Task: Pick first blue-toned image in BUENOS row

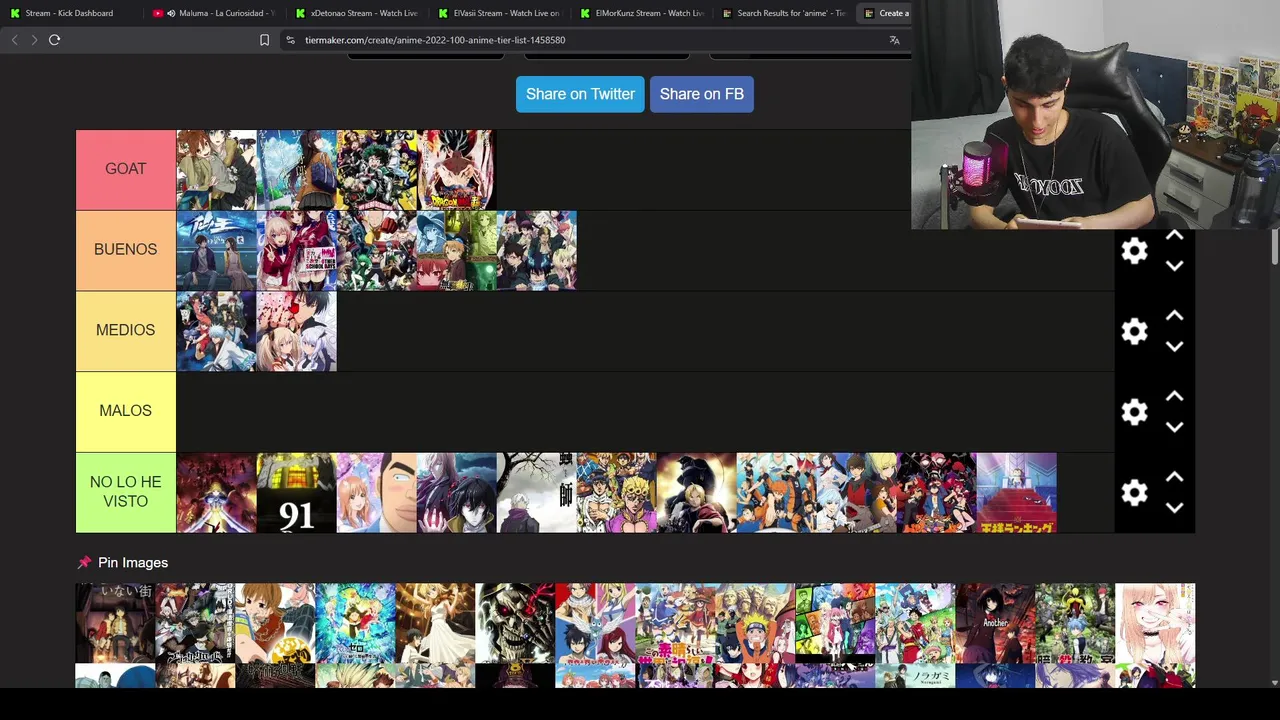Action: coord(217,250)
